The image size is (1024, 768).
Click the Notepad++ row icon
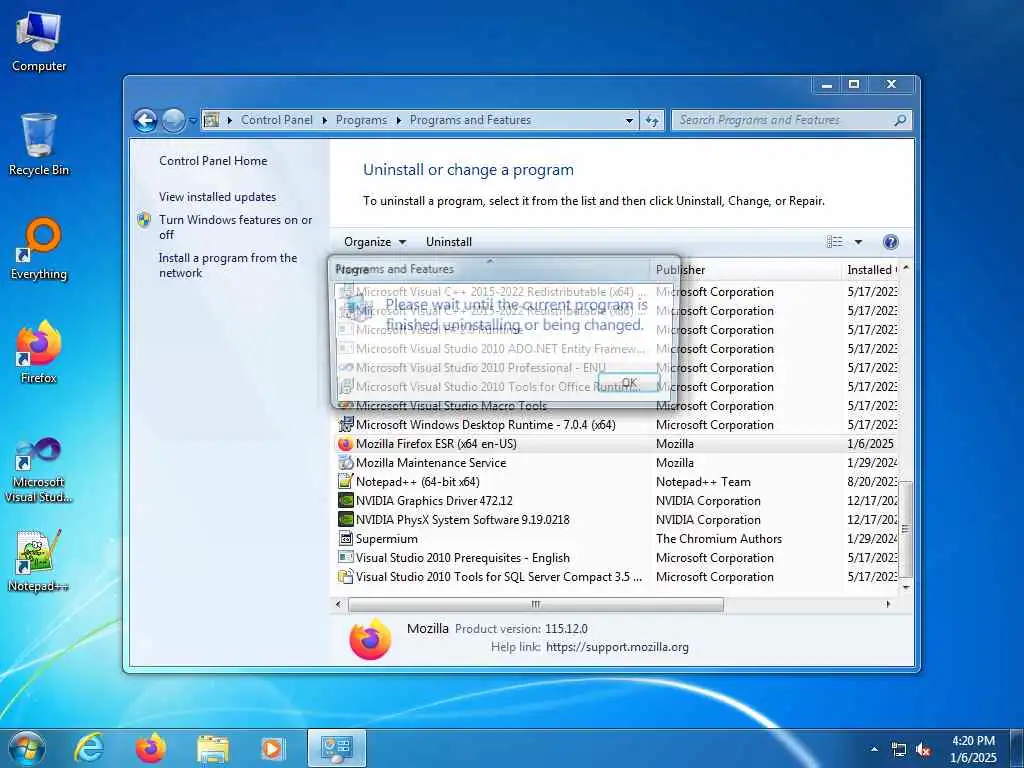tap(345, 481)
